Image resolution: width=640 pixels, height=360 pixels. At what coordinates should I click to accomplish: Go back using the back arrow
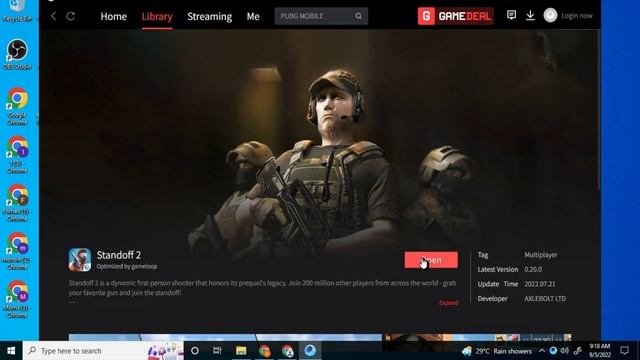point(53,16)
